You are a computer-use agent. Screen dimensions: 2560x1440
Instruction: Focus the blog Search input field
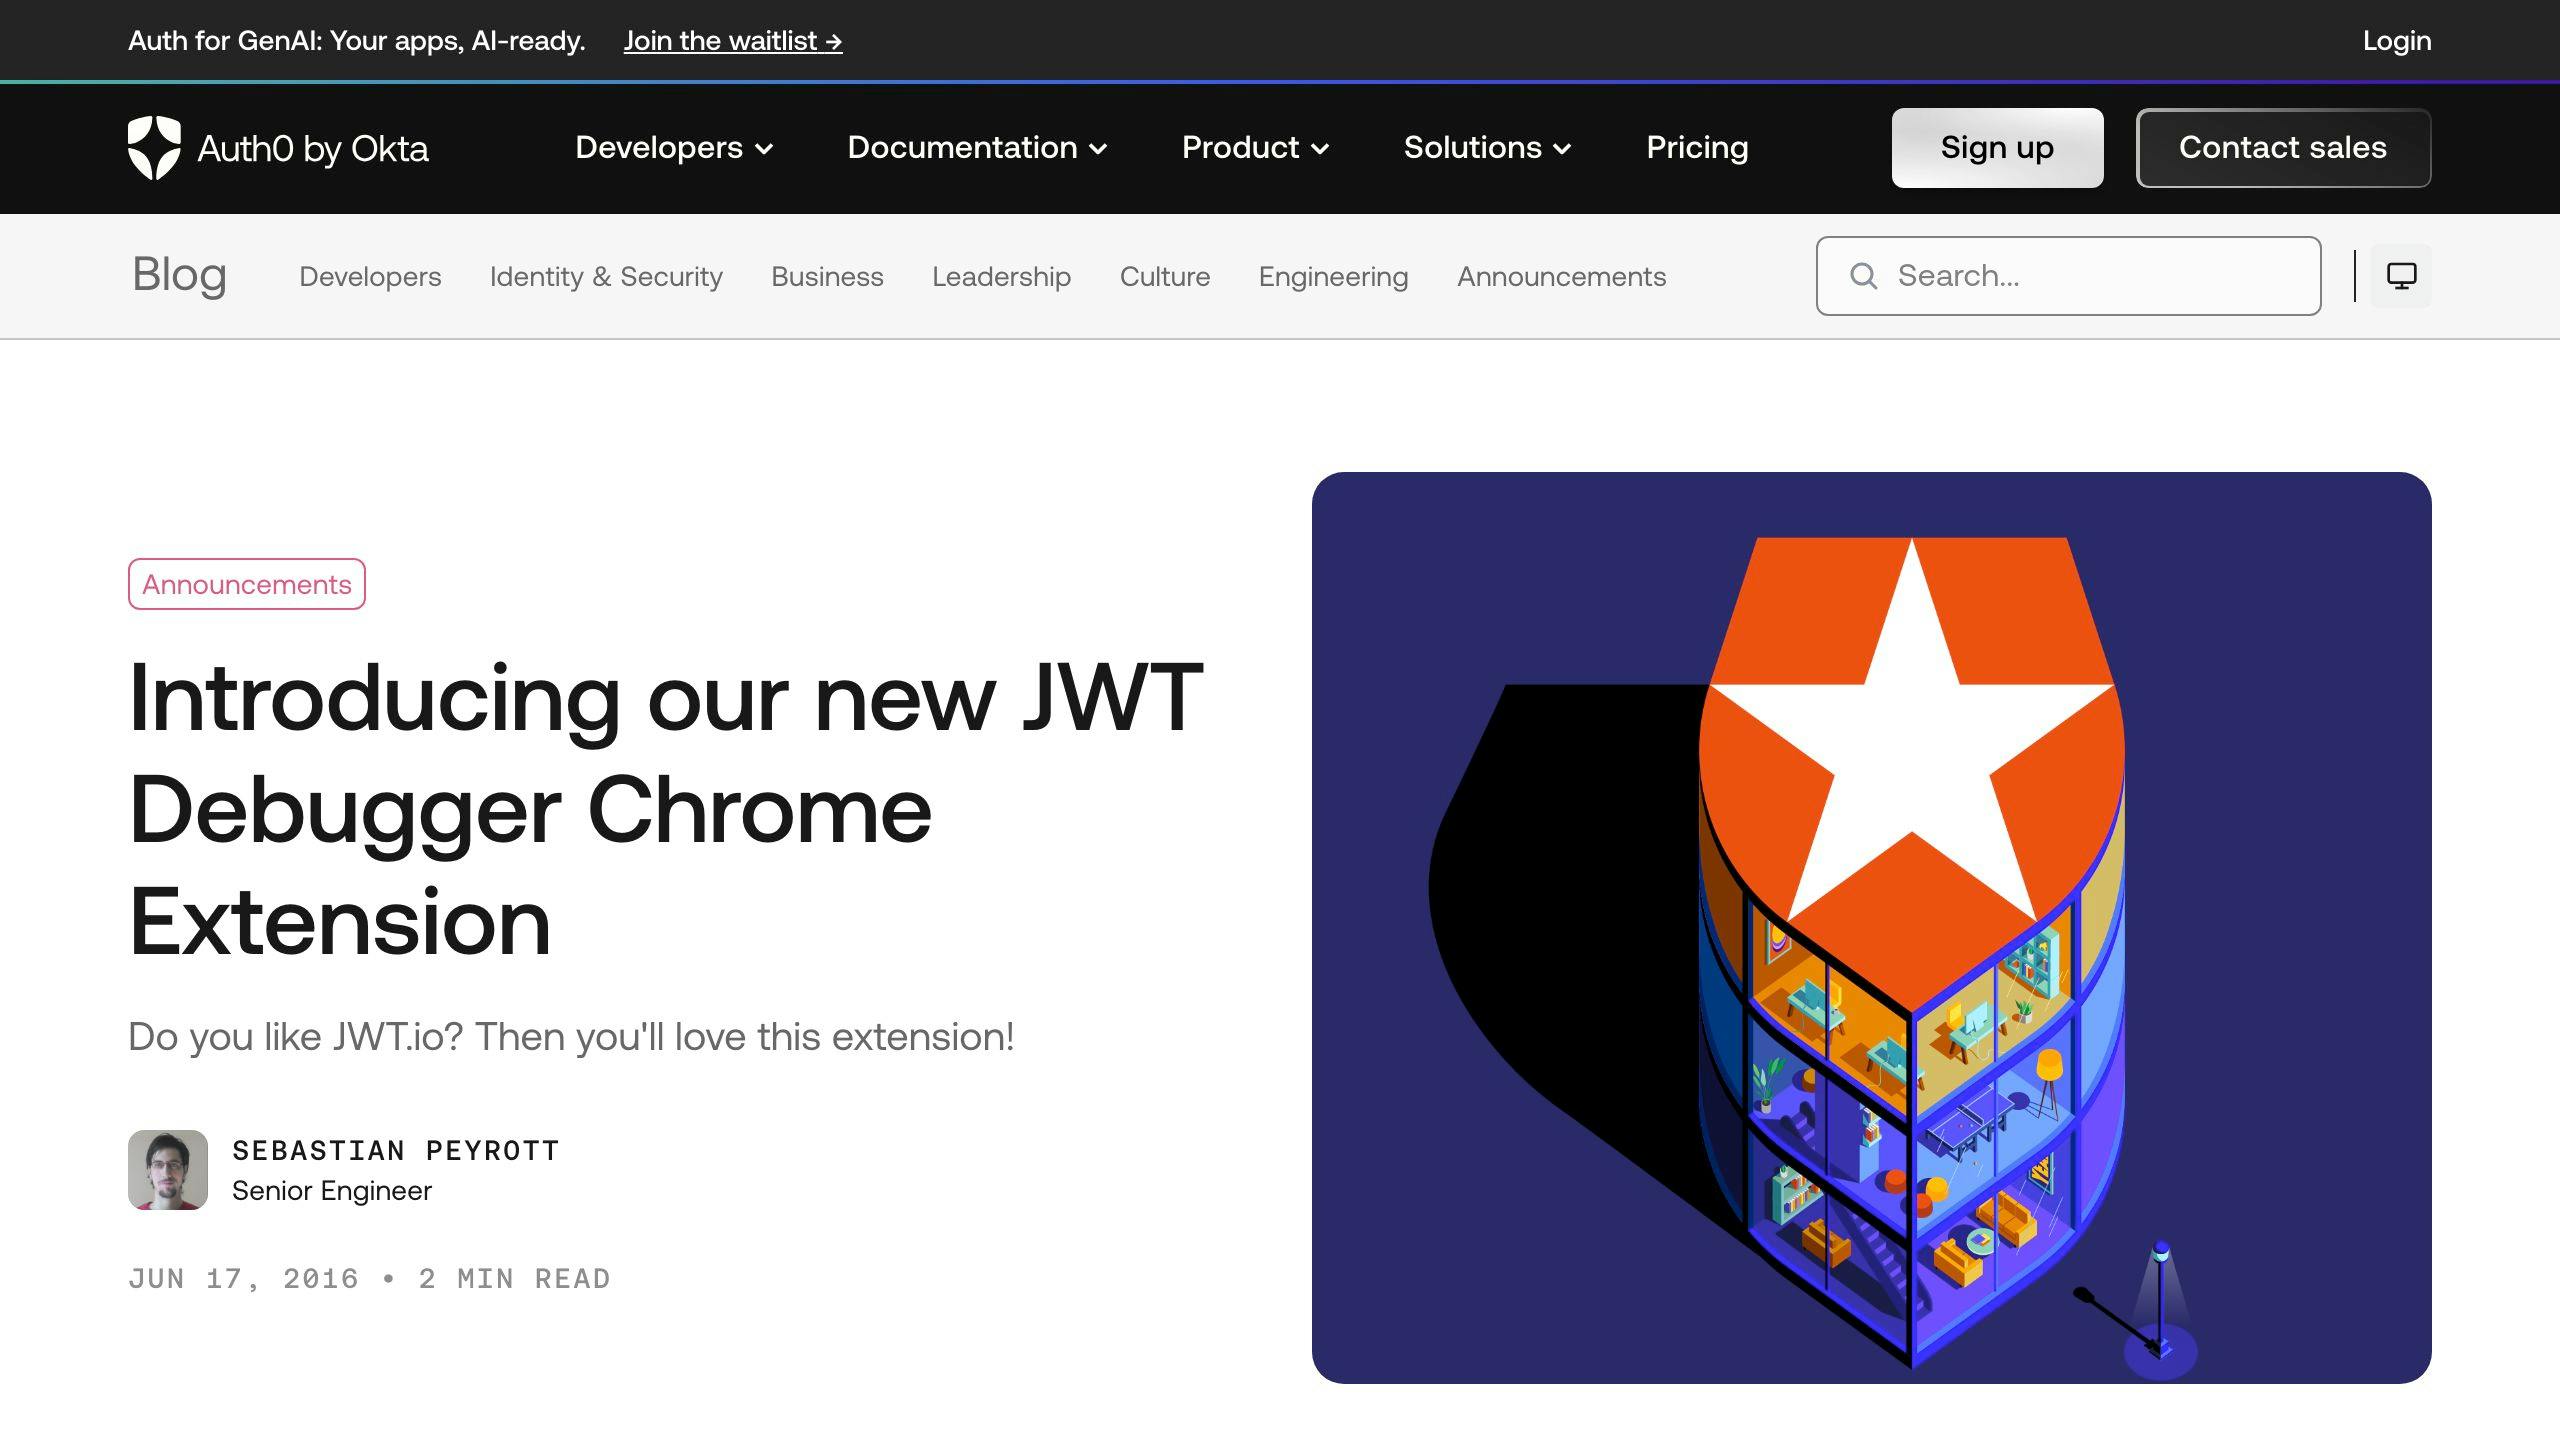(2068, 276)
